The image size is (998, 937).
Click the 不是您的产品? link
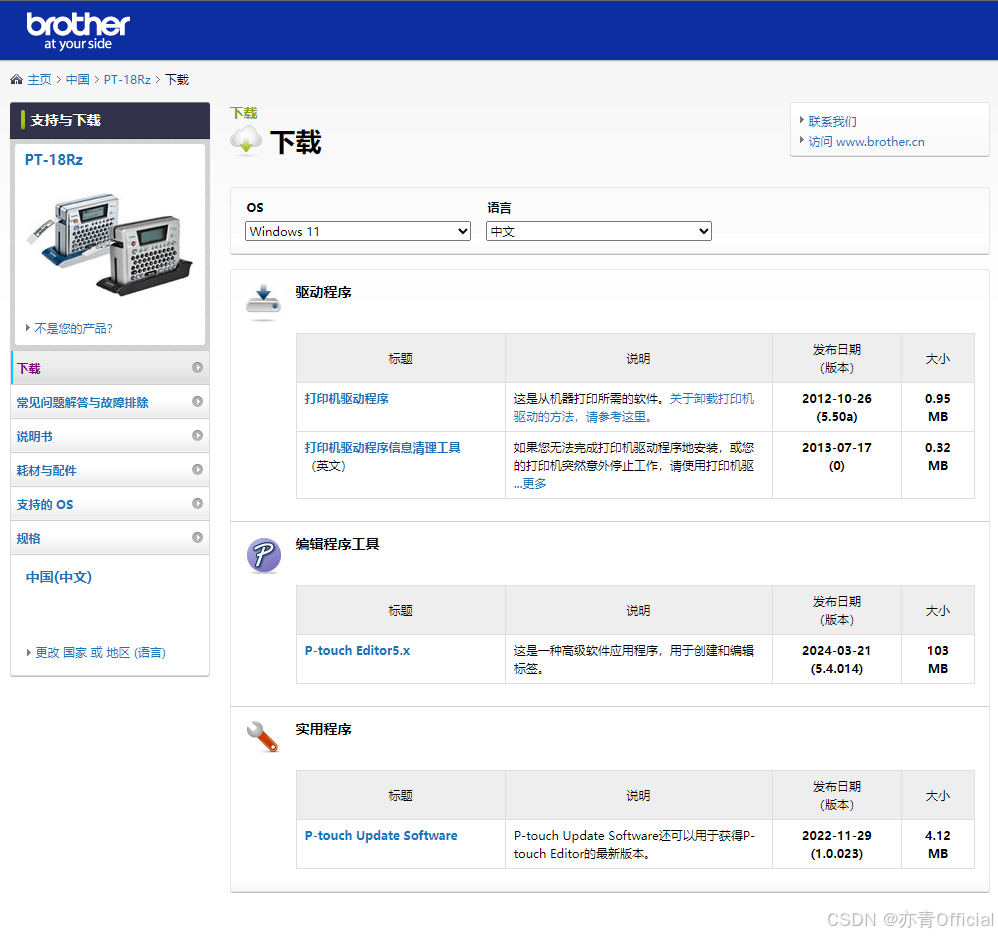coord(73,328)
